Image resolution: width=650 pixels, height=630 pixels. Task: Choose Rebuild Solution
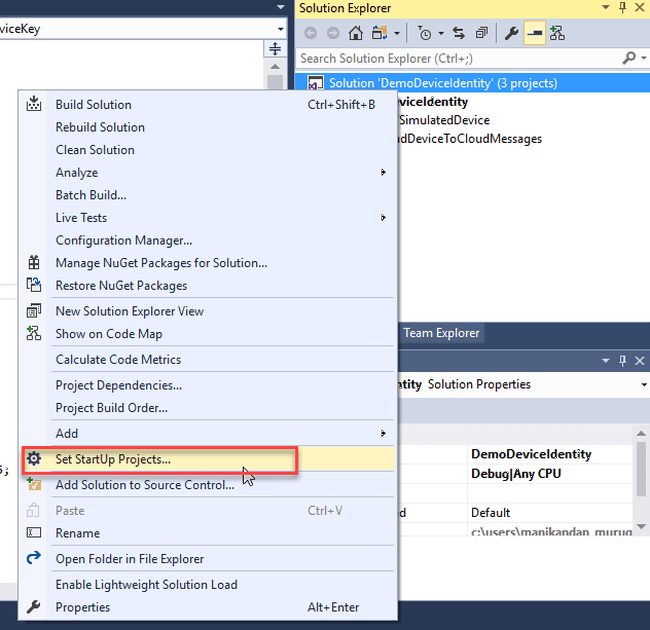pos(209,127)
